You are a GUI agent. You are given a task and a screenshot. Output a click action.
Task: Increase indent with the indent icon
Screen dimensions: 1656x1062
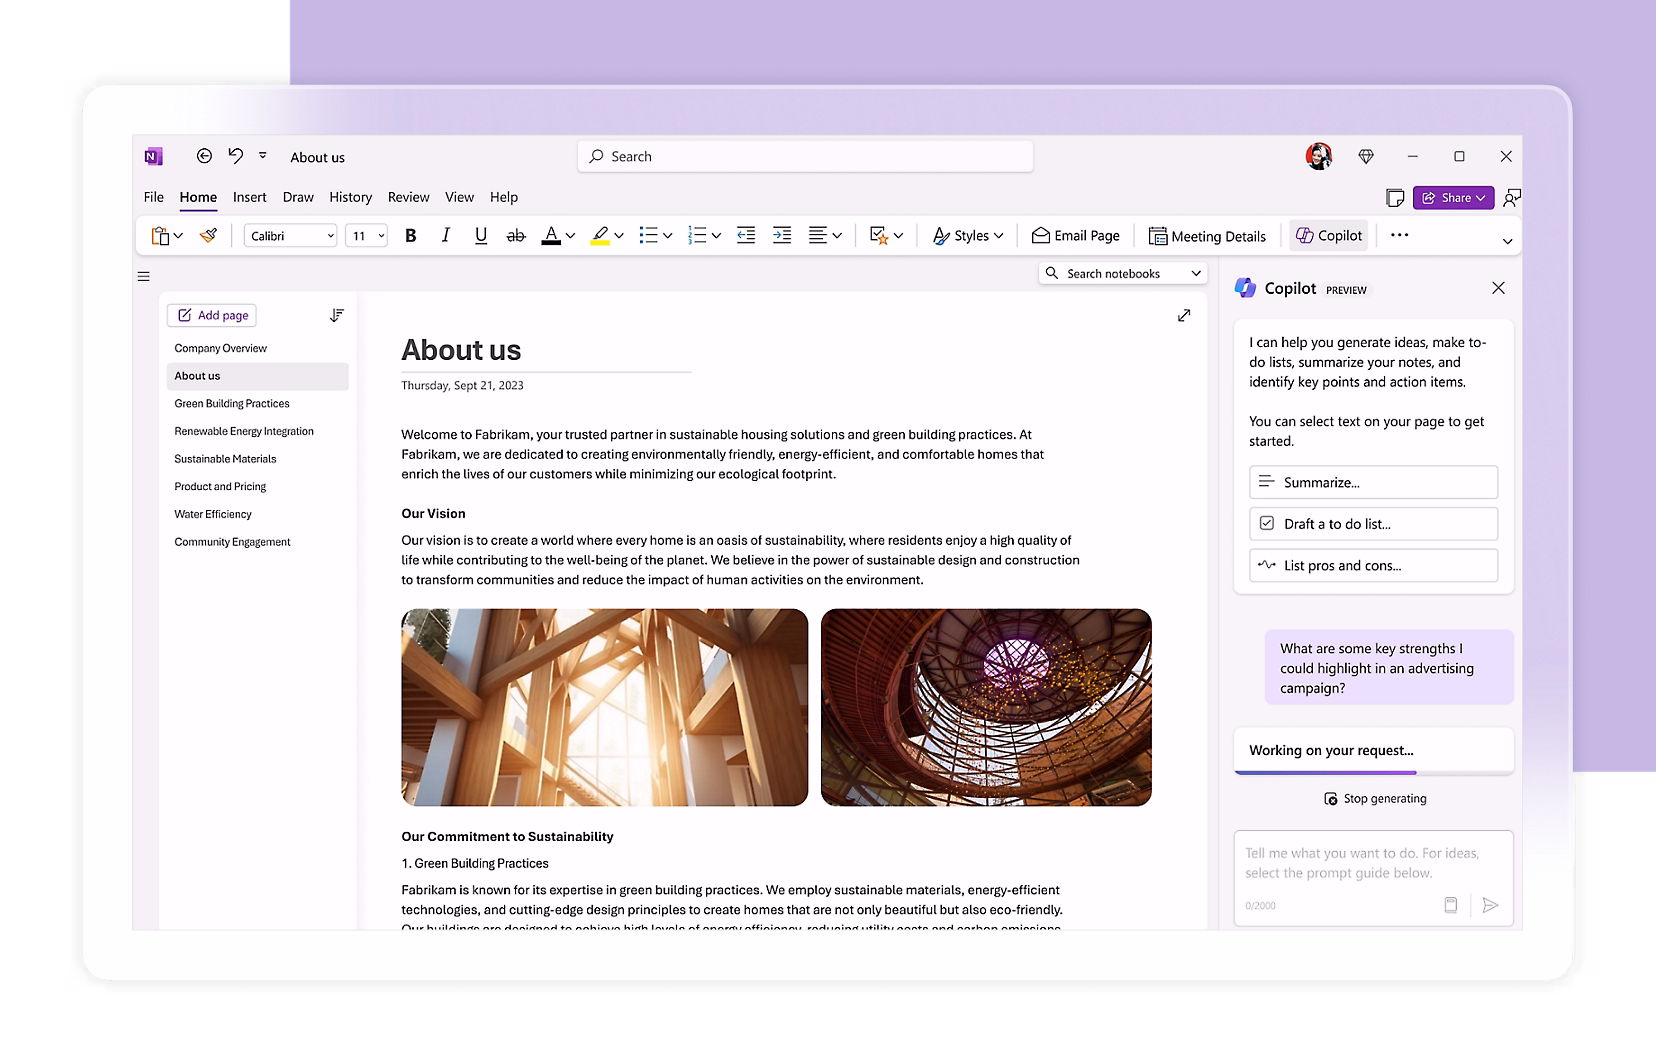point(782,236)
